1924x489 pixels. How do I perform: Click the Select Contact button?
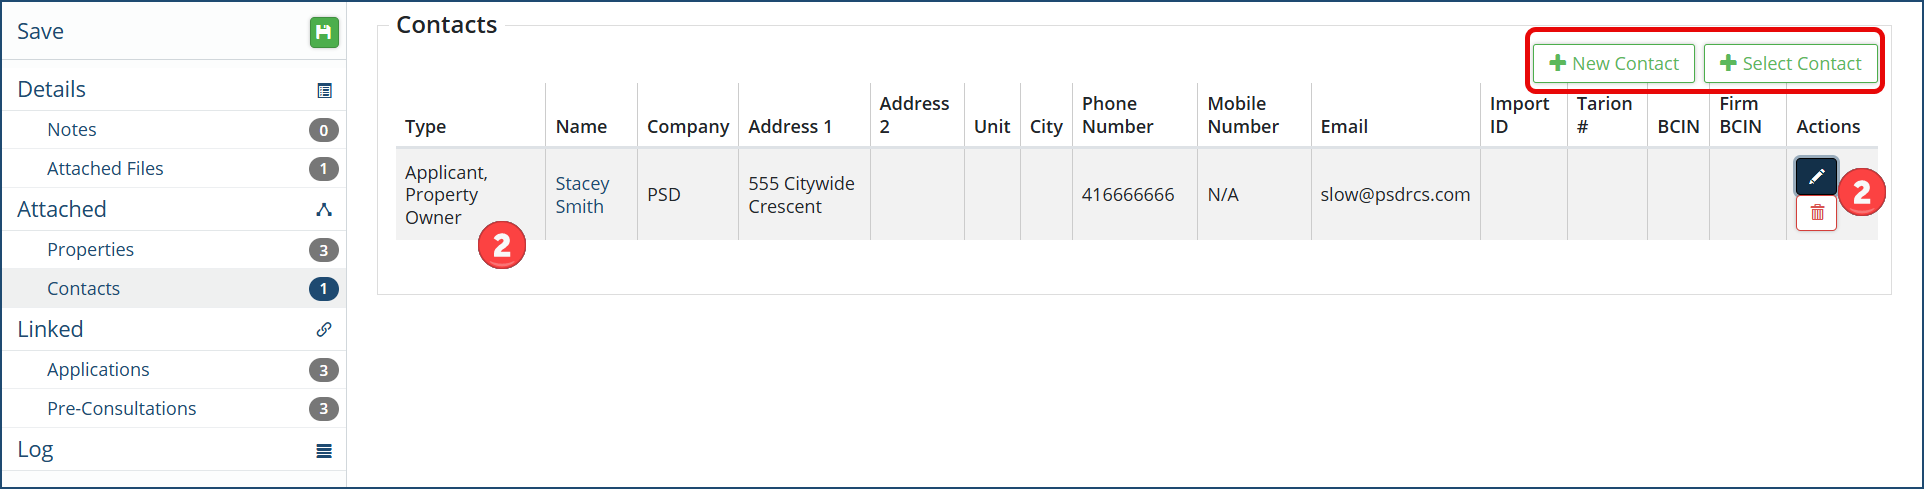(x=1790, y=64)
